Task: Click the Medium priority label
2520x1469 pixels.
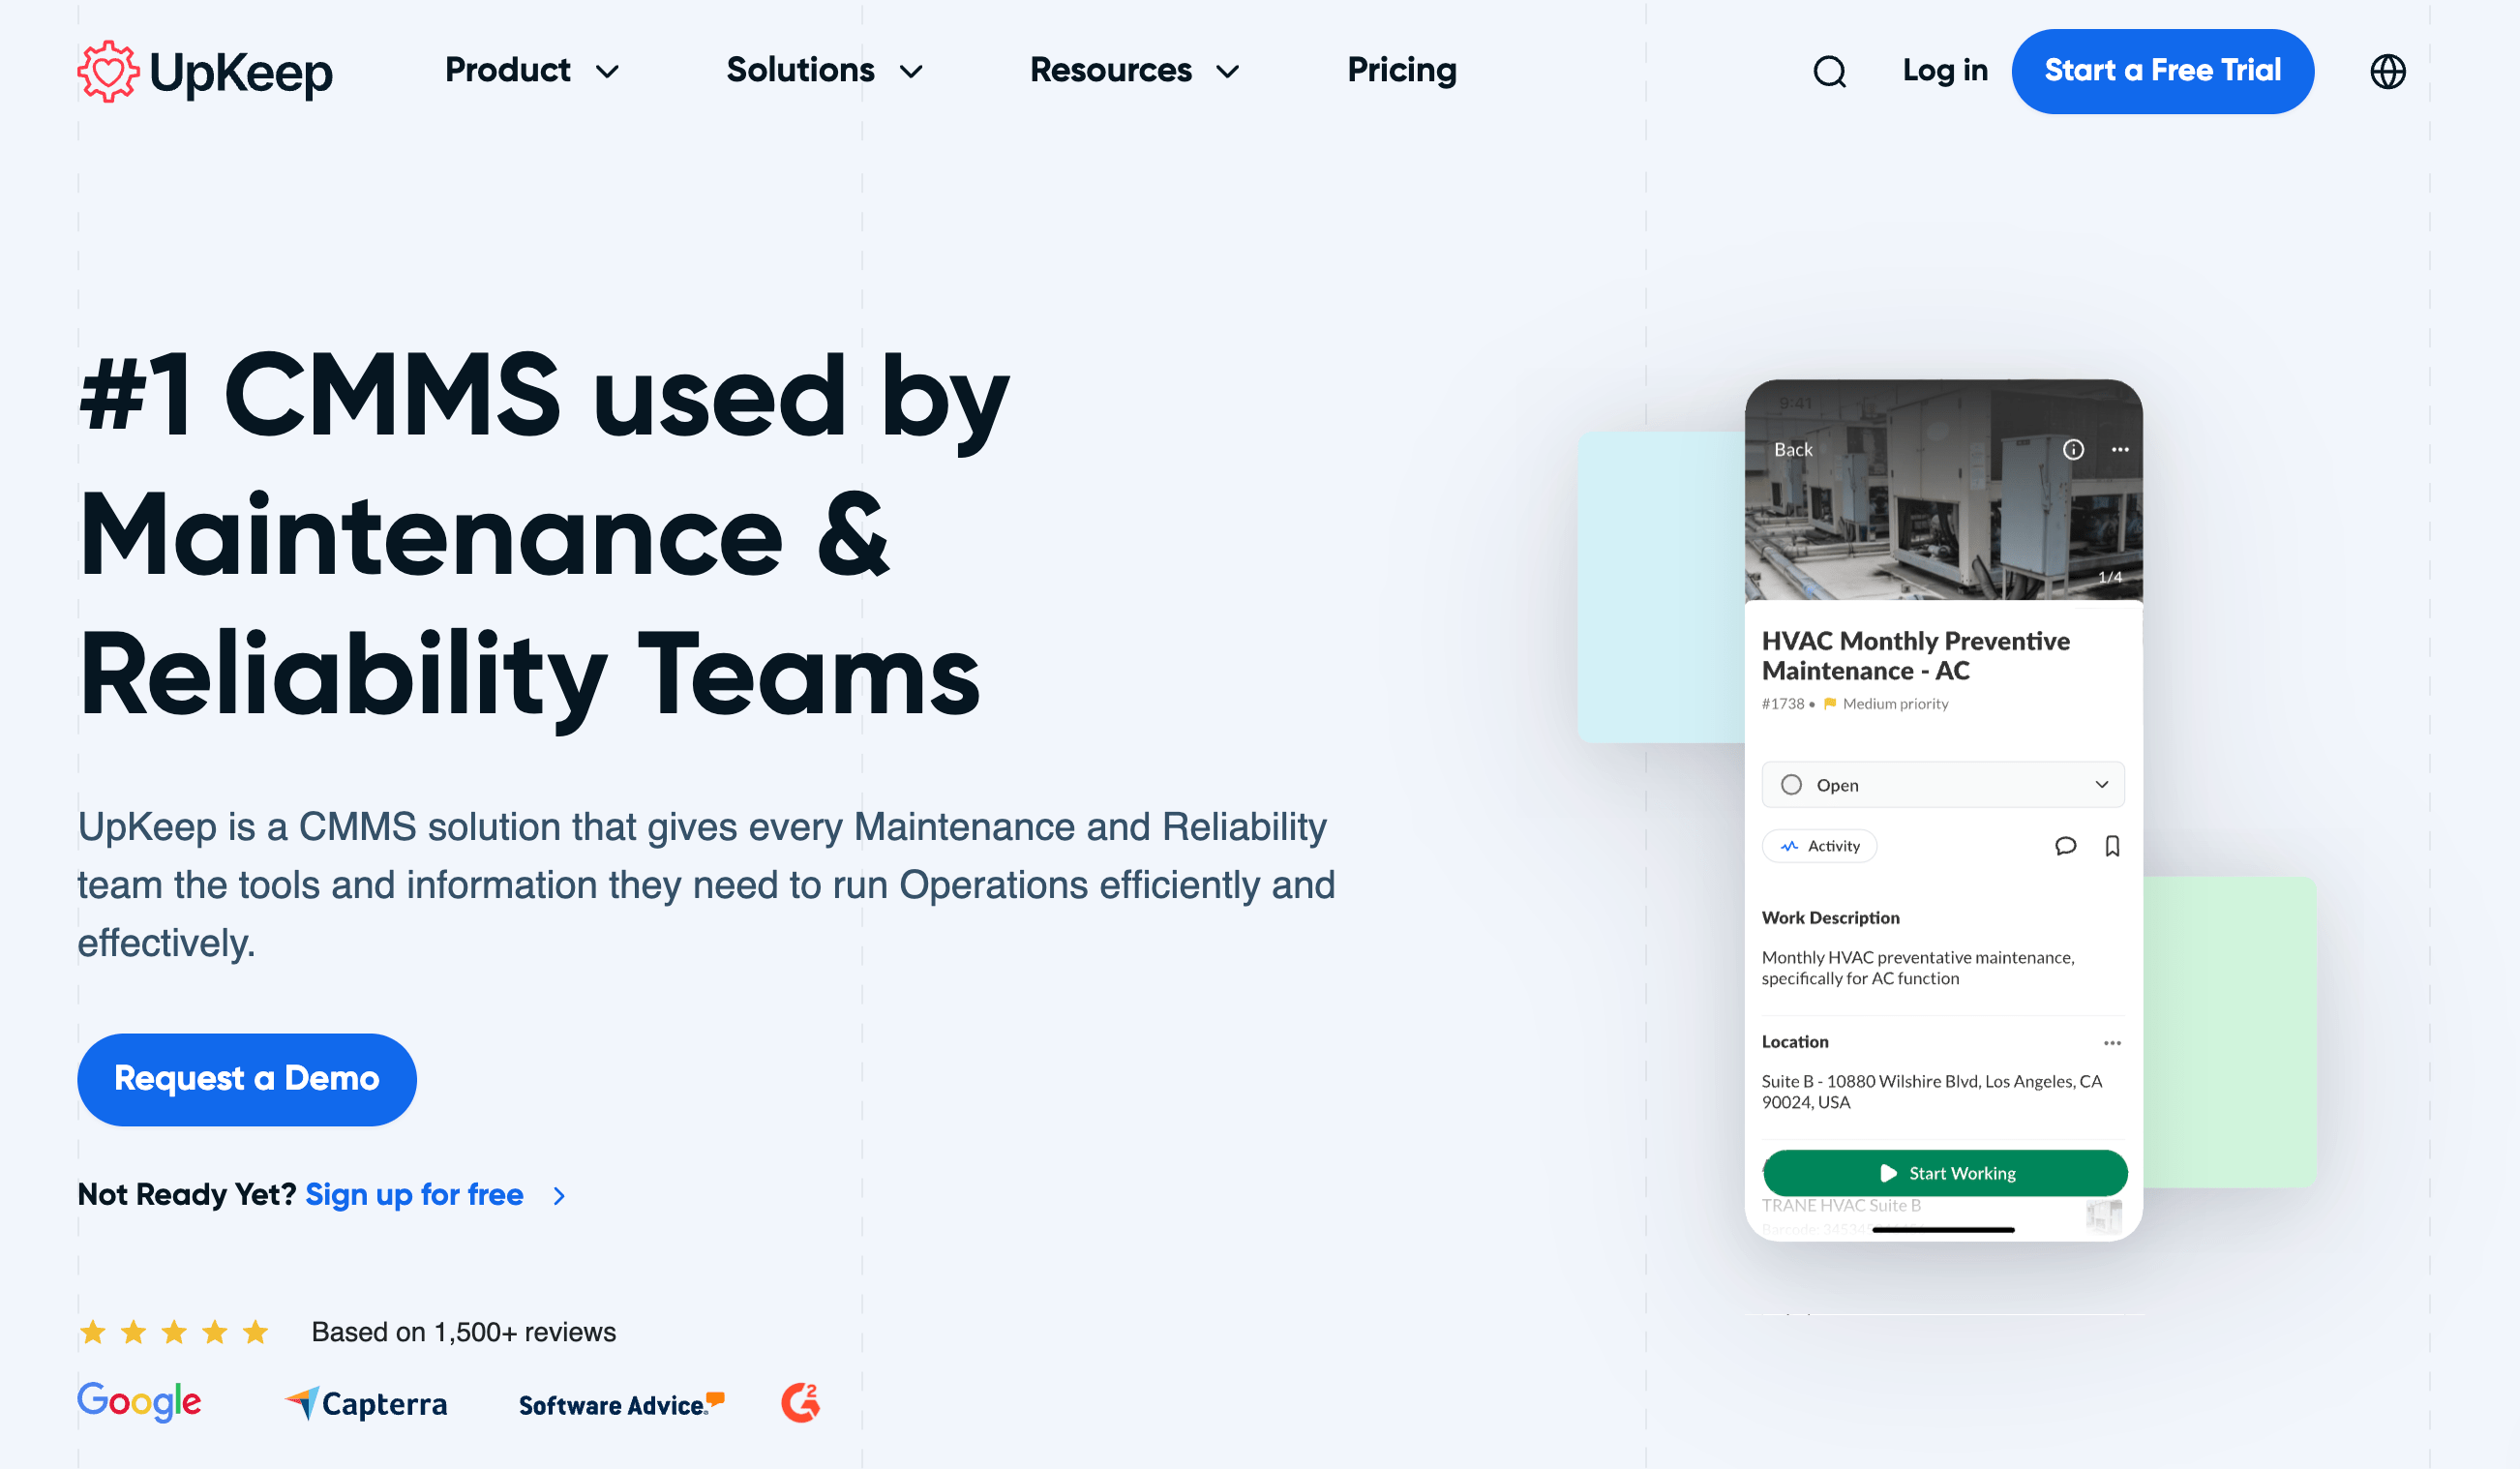Action: pyautogui.click(x=1895, y=704)
